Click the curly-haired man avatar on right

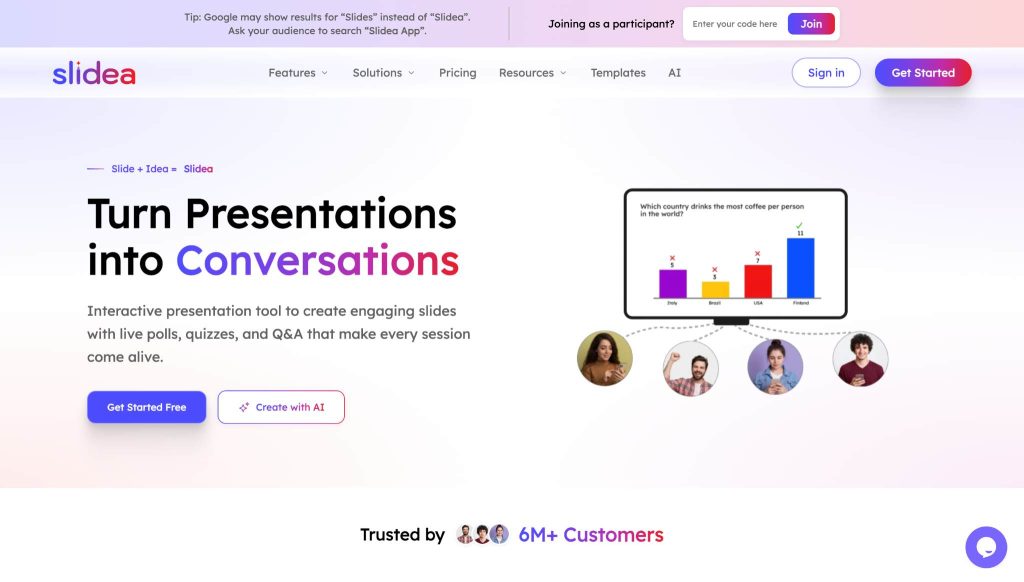pos(860,359)
